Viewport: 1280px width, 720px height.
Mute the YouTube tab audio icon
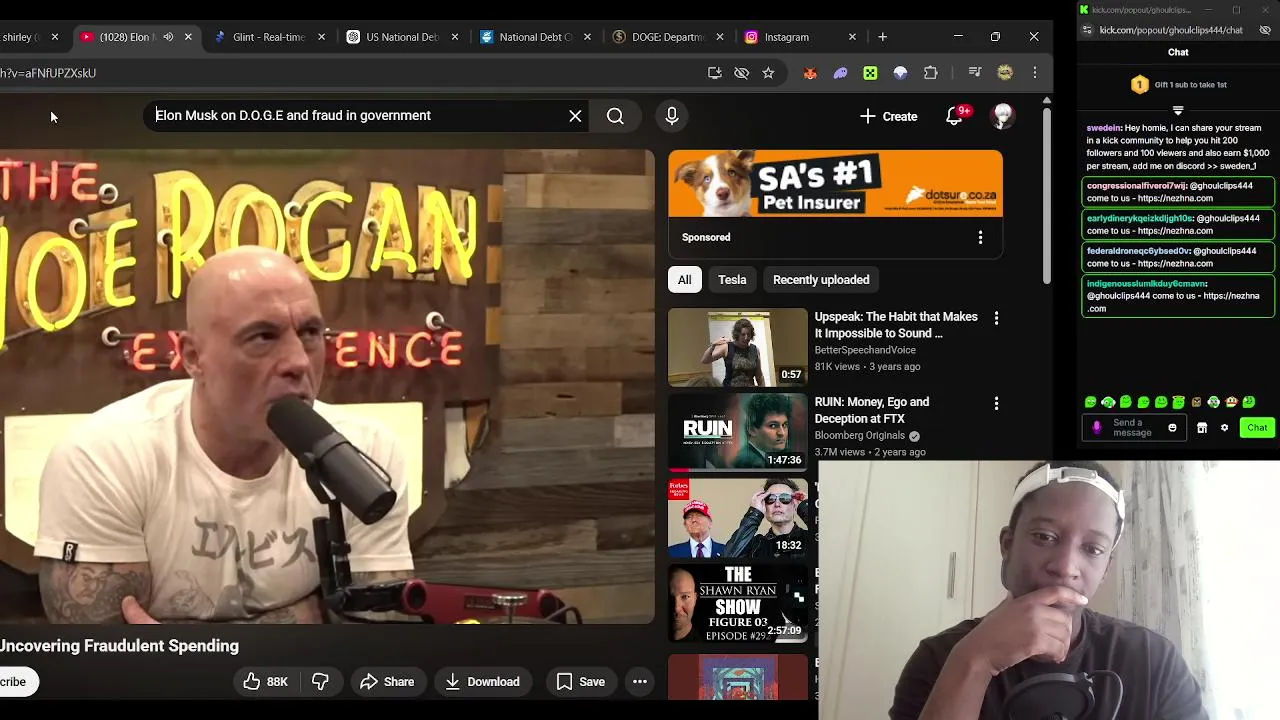point(168,37)
